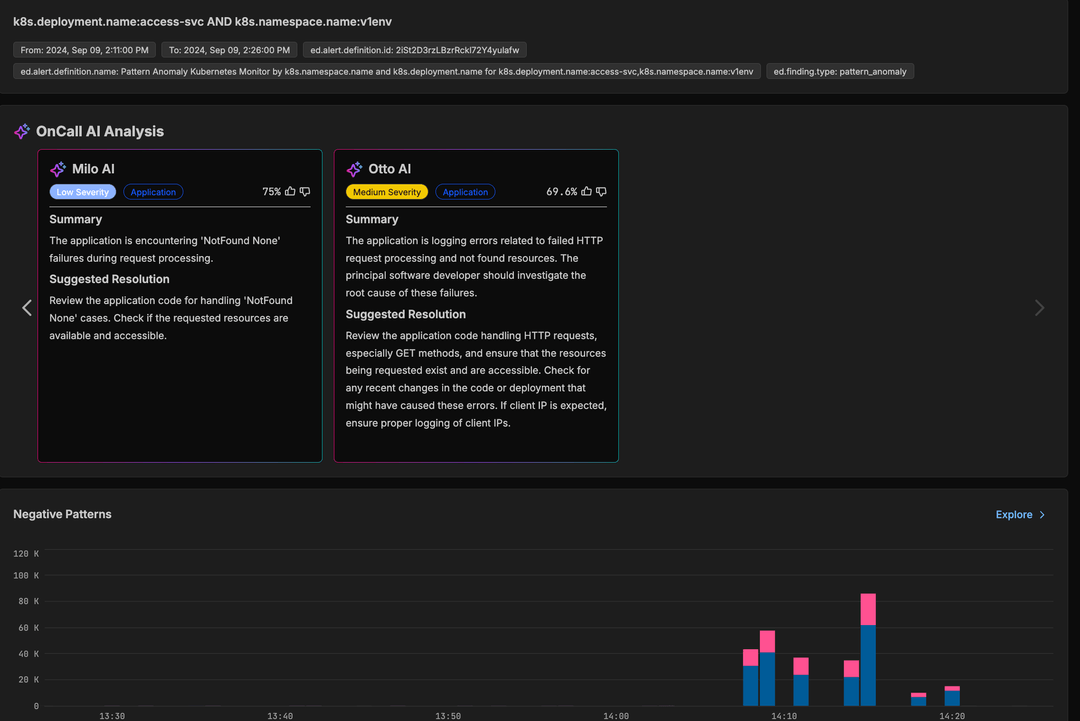1080x721 pixels.
Task: Toggle the Medium Severity badge on Otto AI
Action: (x=387, y=191)
